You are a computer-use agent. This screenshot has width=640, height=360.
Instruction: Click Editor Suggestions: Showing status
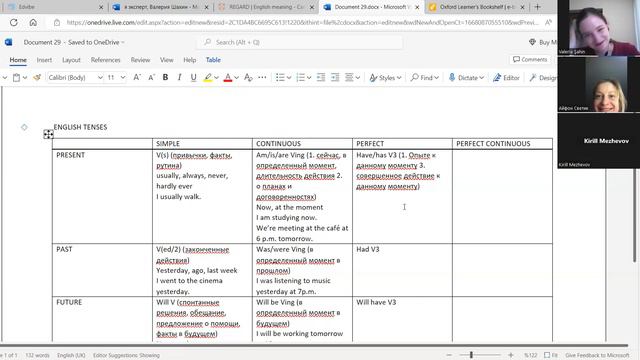pos(126,355)
